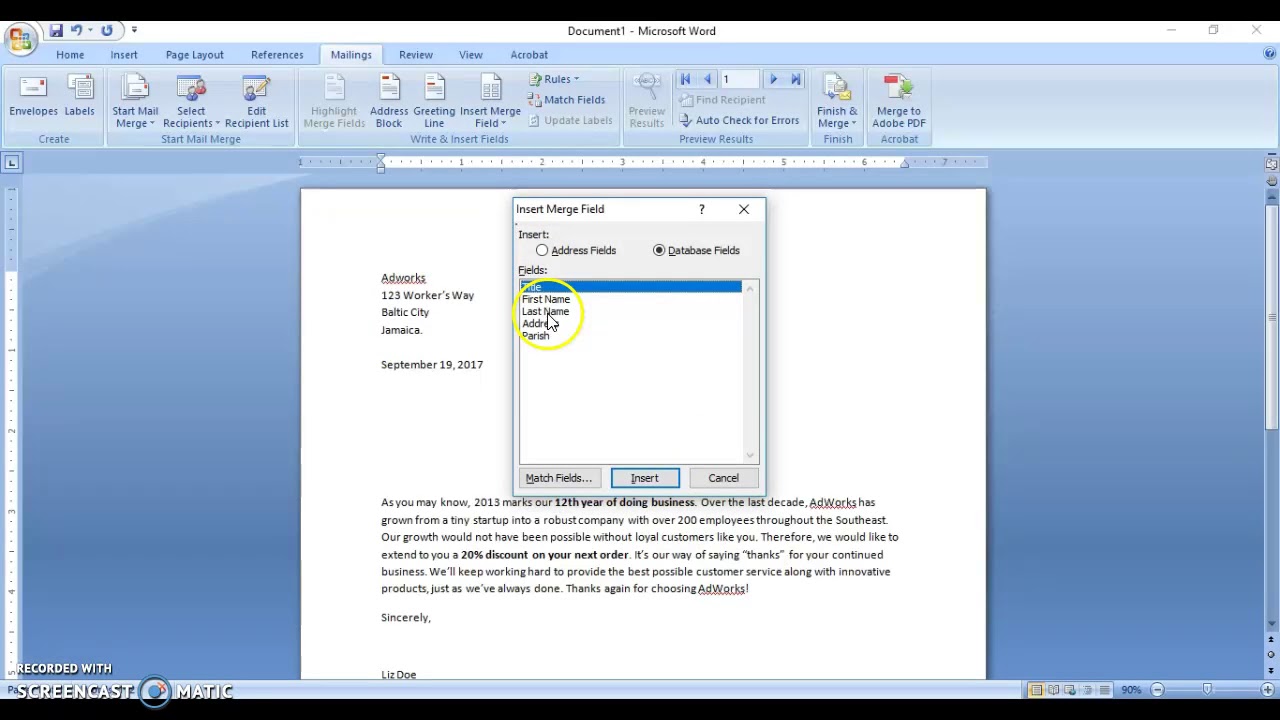
Task: Open the References tab
Action: coord(277,55)
